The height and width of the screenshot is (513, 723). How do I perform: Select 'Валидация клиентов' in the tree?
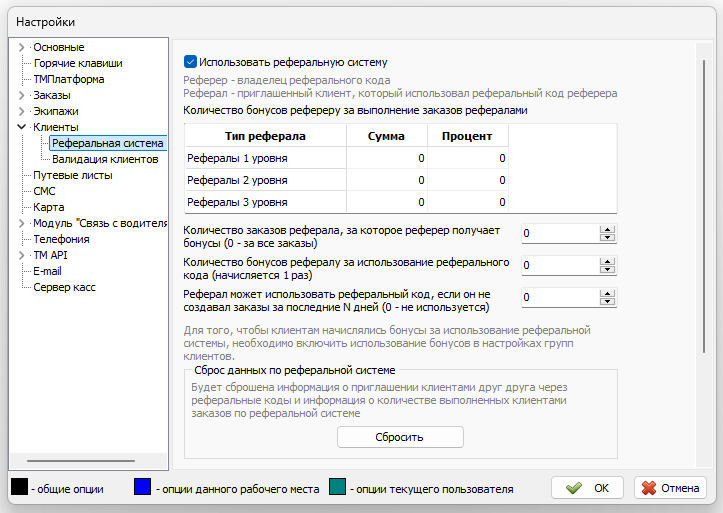pos(105,159)
